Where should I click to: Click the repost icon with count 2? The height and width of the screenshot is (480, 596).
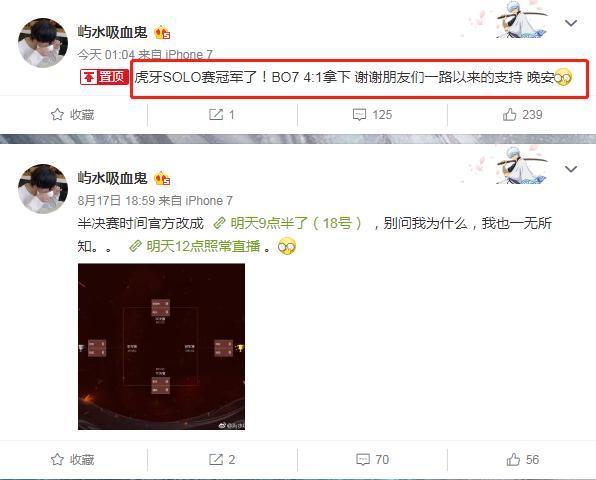pos(216,459)
